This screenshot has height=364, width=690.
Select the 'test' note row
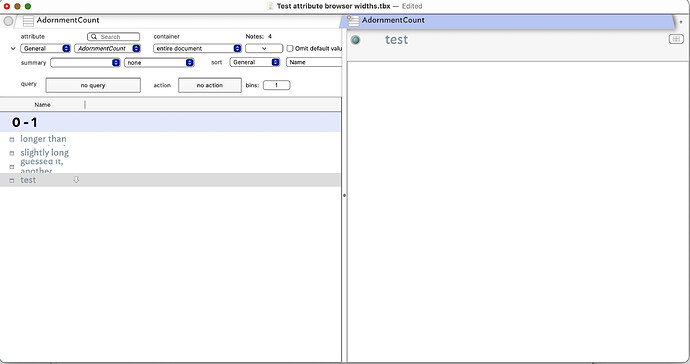click(x=170, y=180)
